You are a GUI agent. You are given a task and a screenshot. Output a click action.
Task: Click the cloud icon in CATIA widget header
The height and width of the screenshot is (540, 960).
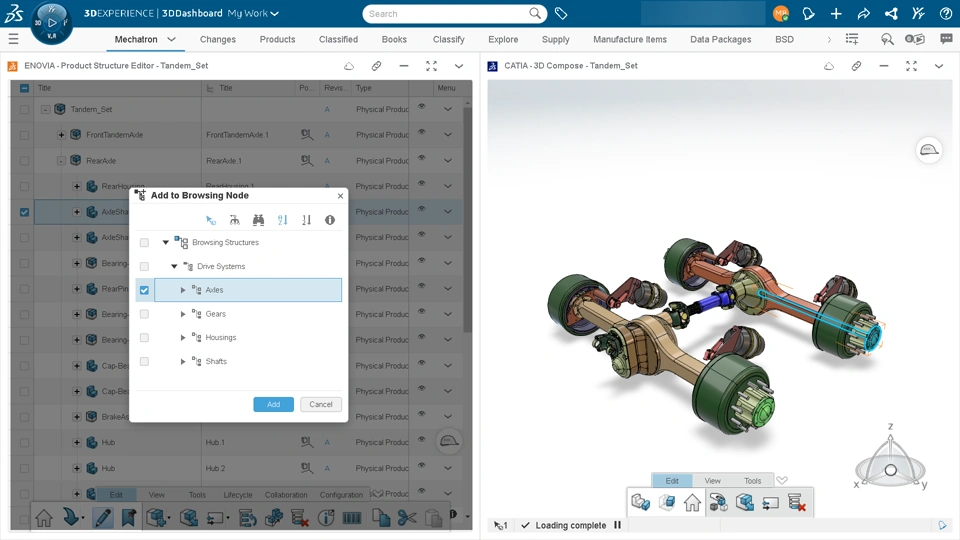(828, 66)
